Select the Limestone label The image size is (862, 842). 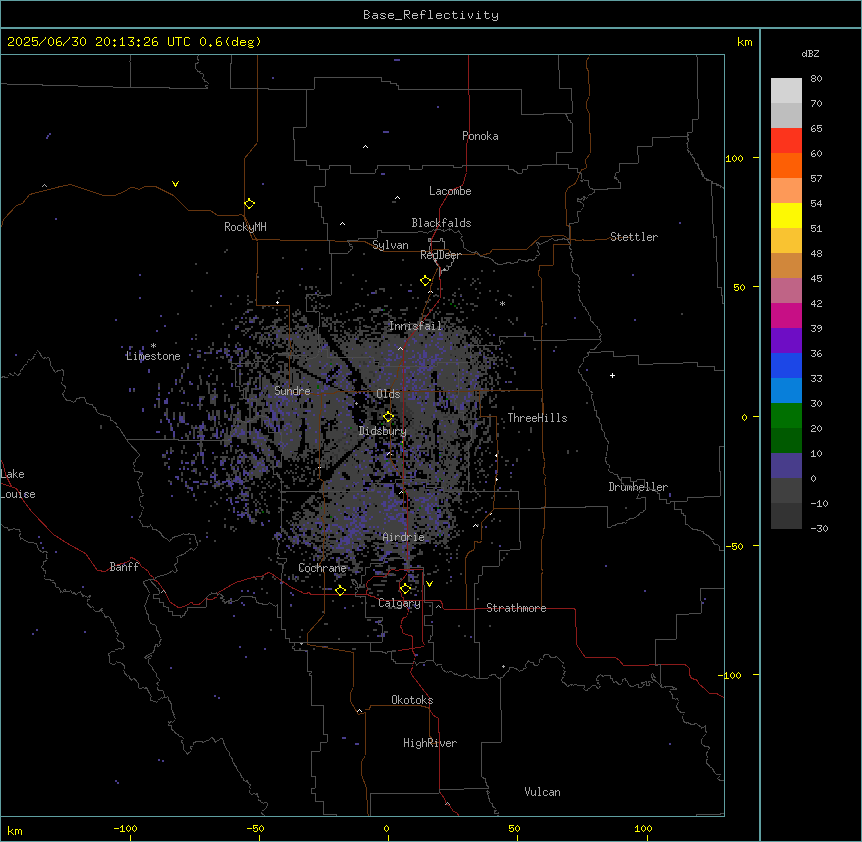click(153, 356)
